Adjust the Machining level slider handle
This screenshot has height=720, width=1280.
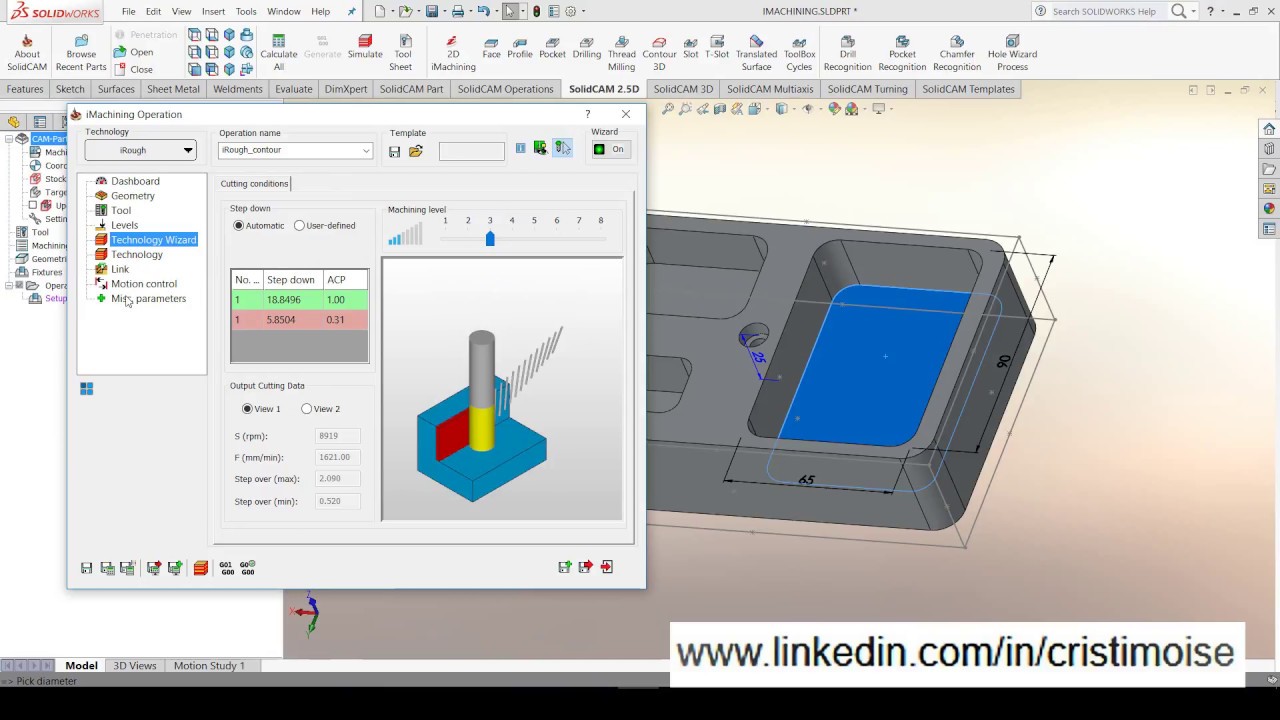(490, 239)
